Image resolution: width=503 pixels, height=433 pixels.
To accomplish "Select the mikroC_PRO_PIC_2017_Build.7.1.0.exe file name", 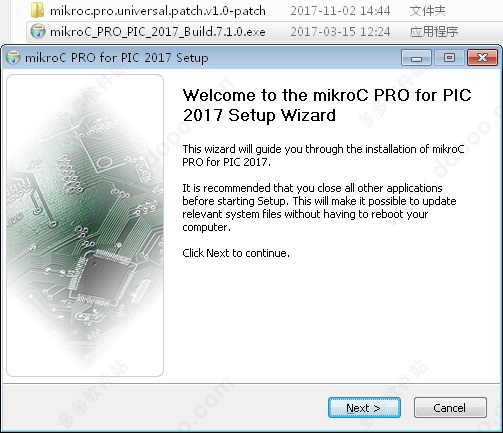I will click(x=158, y=32).
